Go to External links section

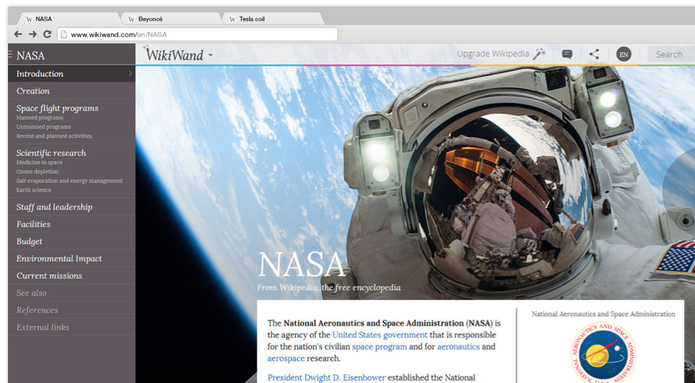(43, 327)
